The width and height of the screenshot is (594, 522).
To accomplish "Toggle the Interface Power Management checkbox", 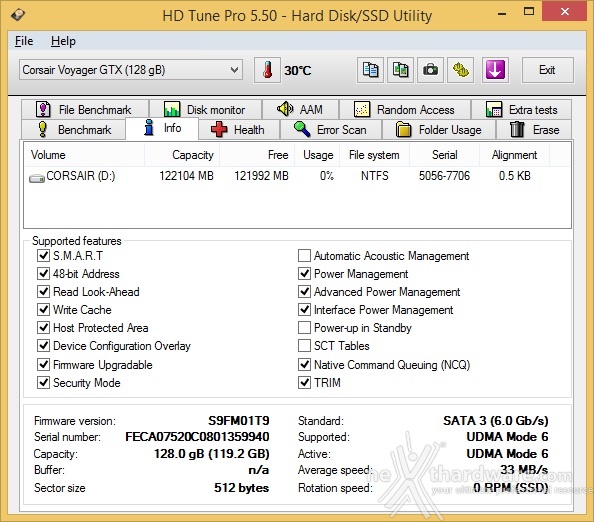I will point(305,309).
